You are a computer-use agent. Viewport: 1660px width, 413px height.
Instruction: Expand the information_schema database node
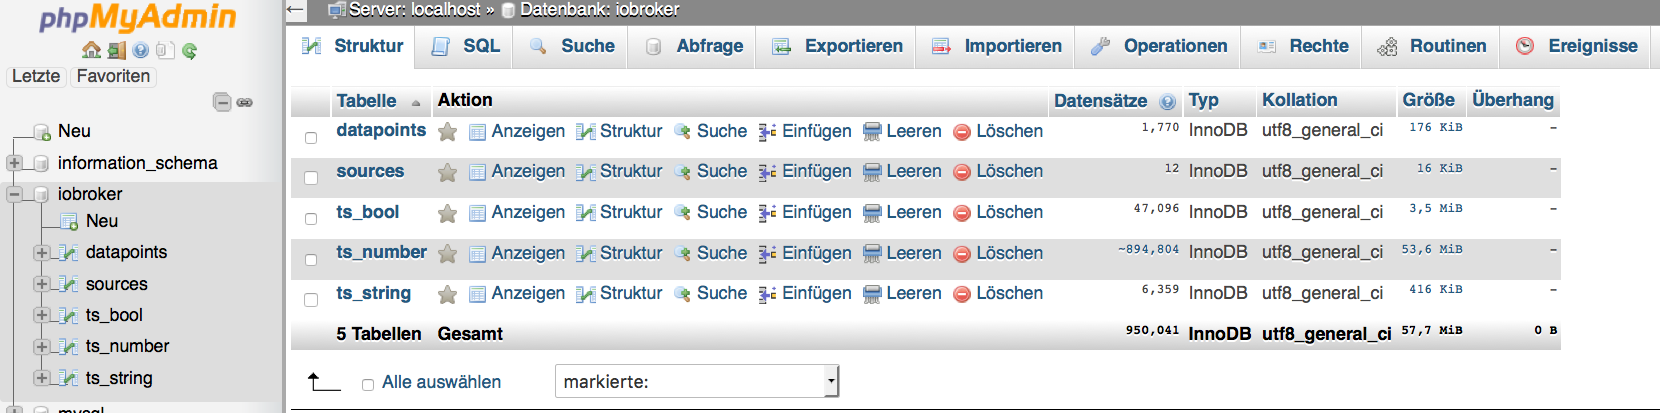14,163
